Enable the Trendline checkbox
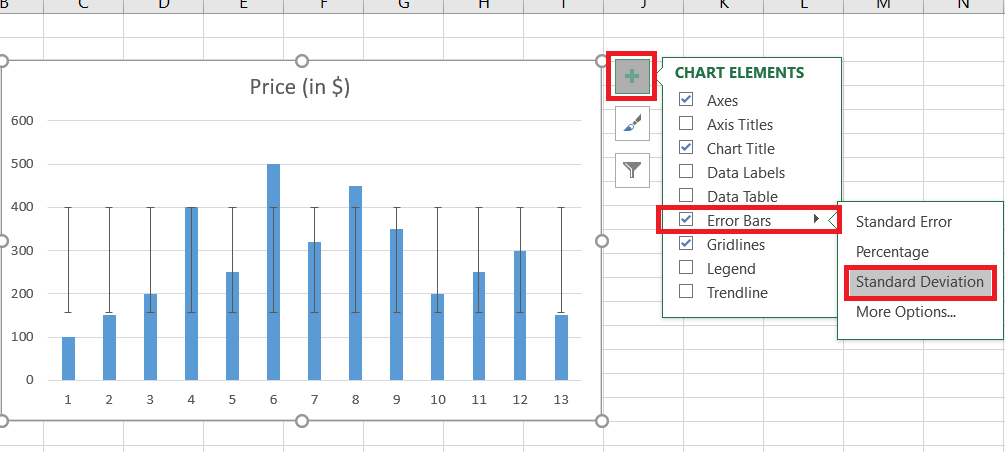The height and width of the screenshot is (452, 1005). pyautogui.click(x=686, y=292)
